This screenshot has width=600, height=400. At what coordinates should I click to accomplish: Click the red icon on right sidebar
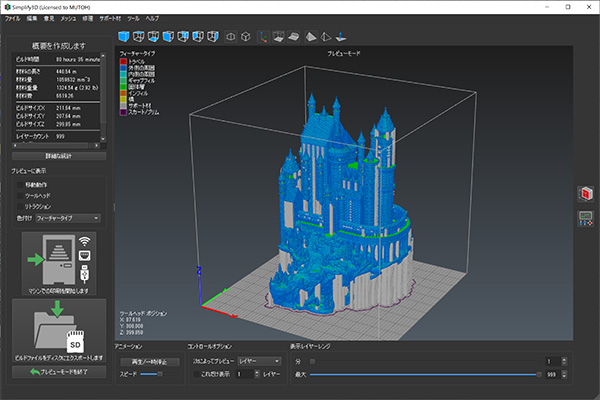tap(586, 193)
